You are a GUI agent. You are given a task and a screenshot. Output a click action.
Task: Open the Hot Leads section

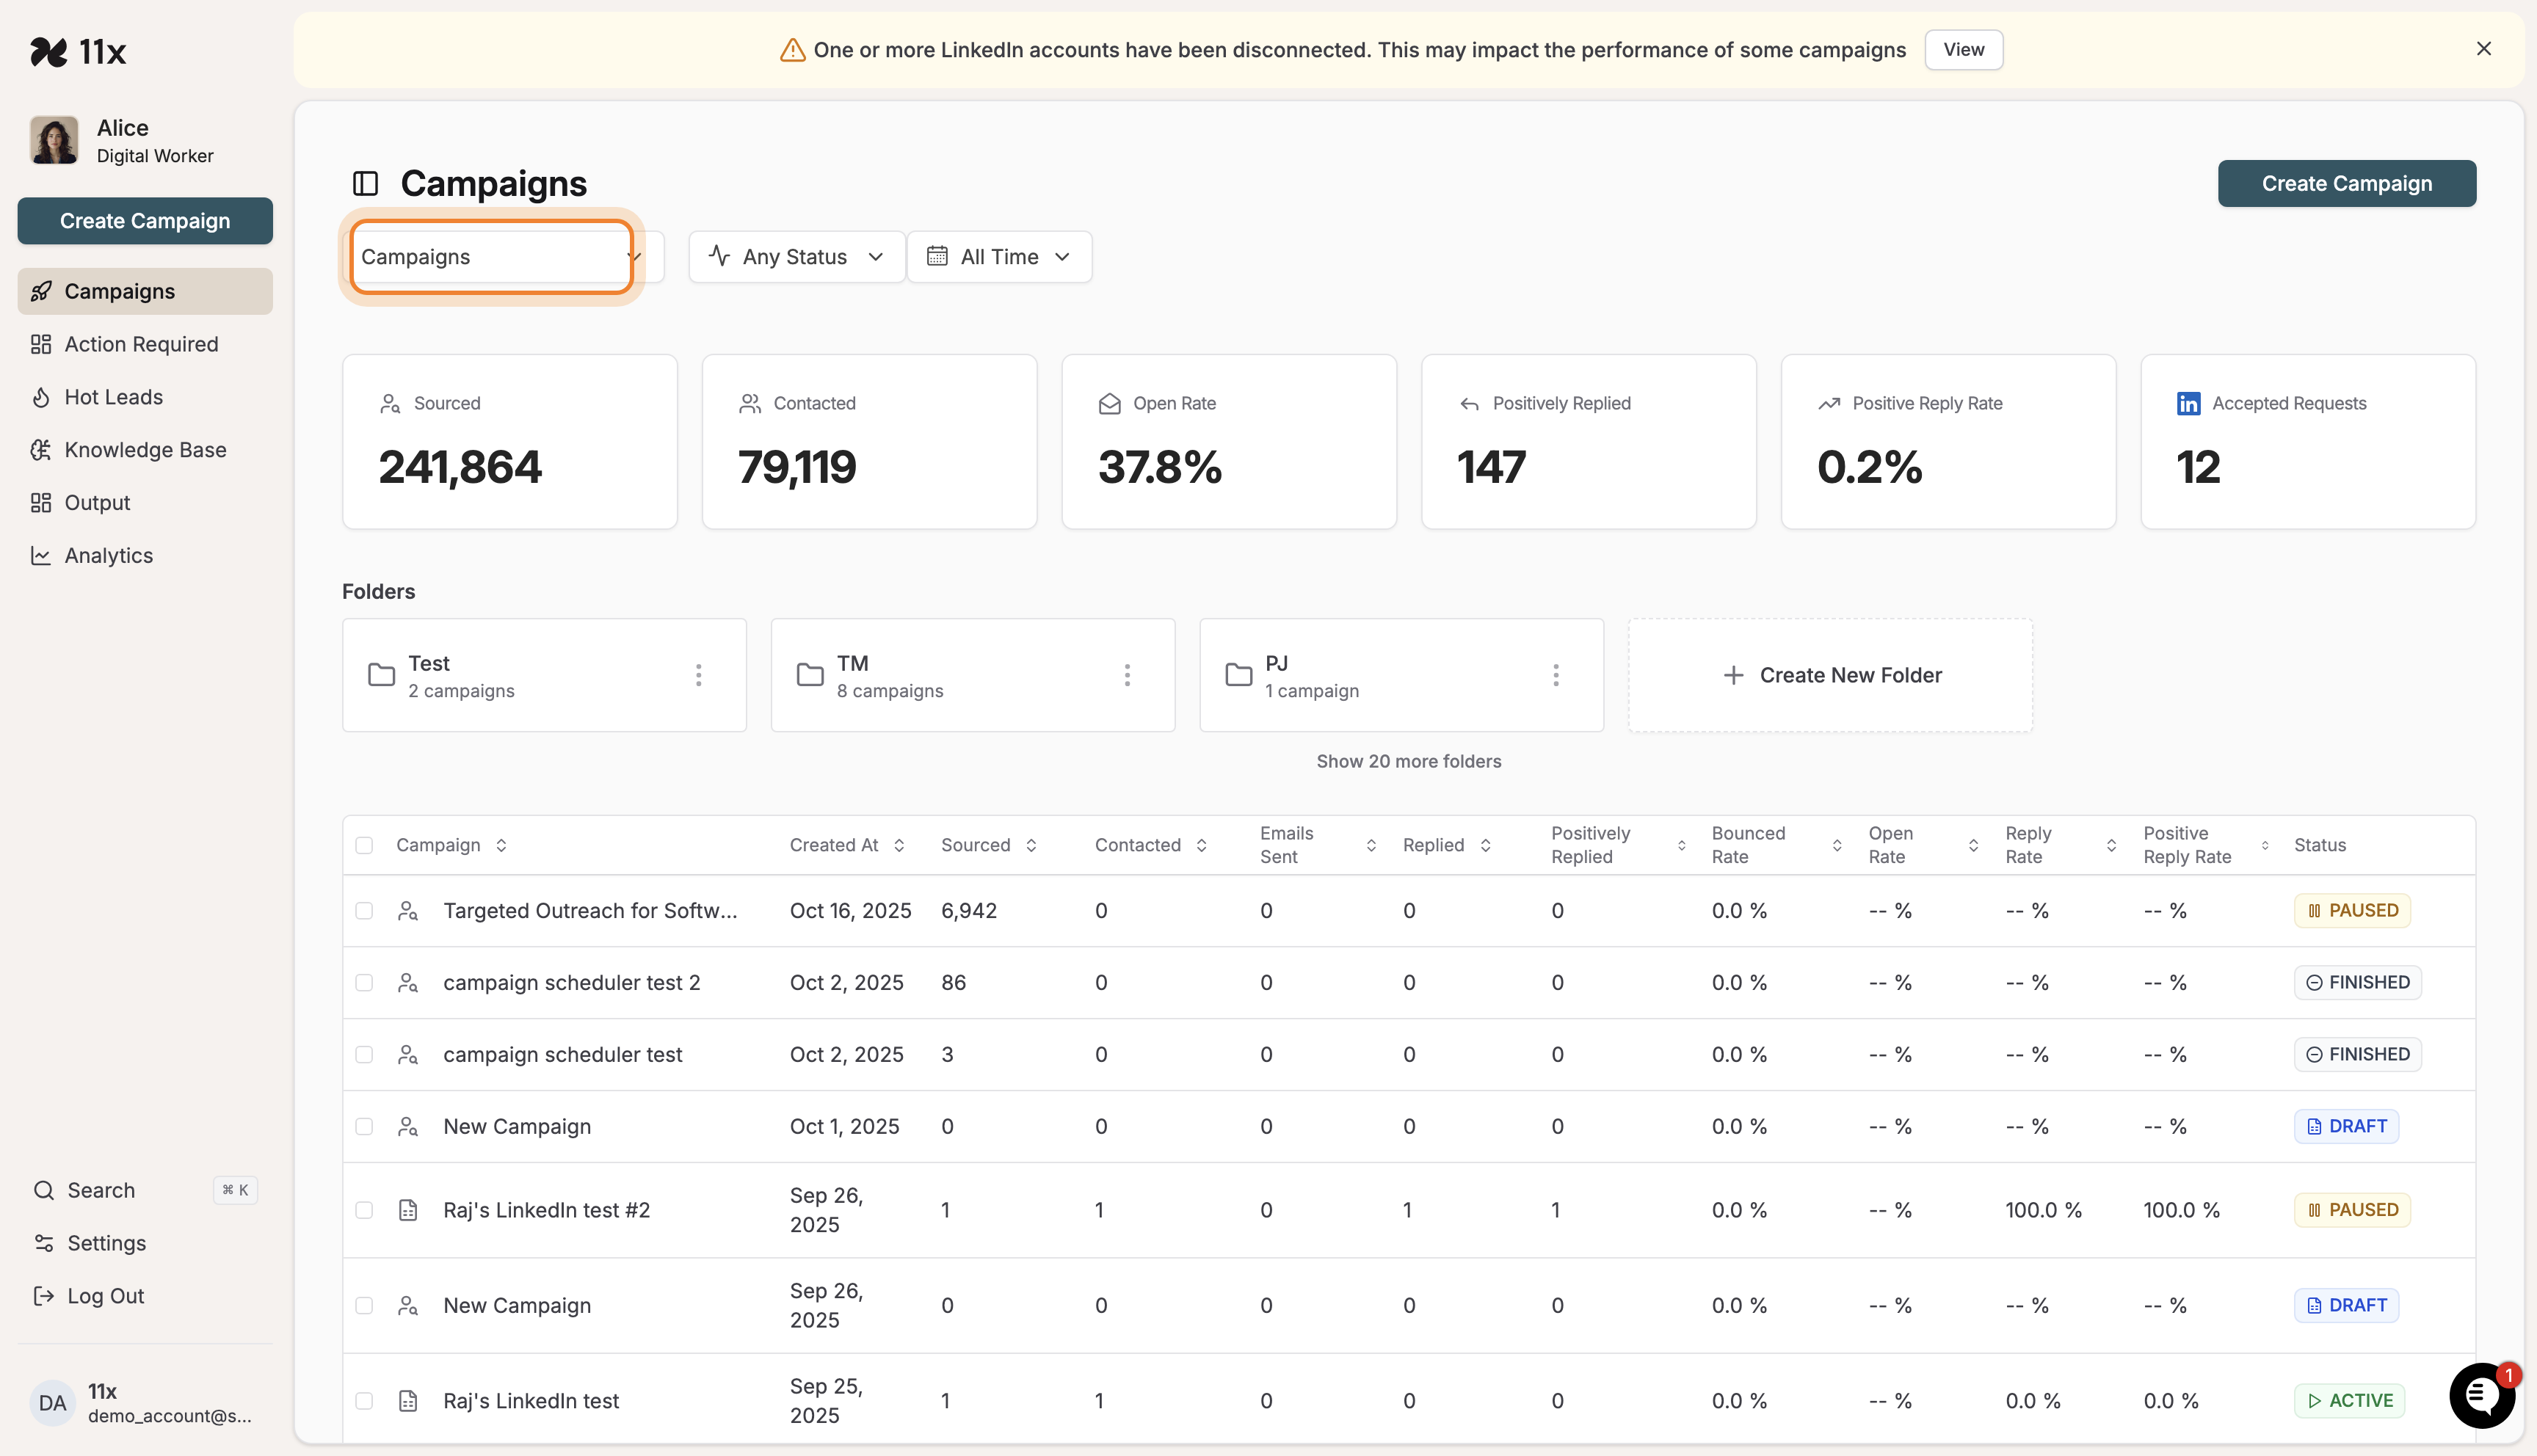pos(112,396)
